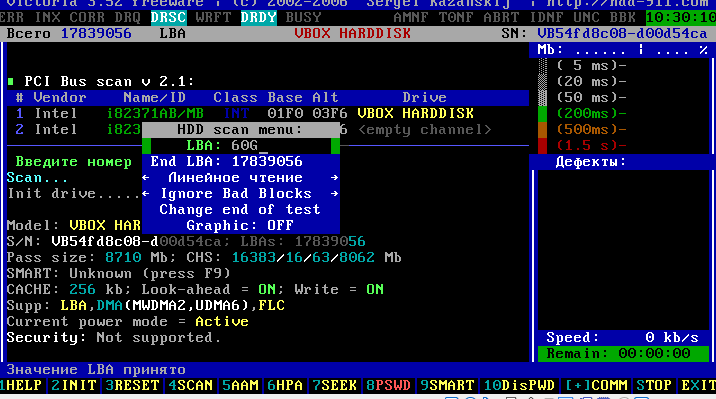Run 7SEEK from the function bar
Viewport: 716px width, 399px height.
(334, 385)
